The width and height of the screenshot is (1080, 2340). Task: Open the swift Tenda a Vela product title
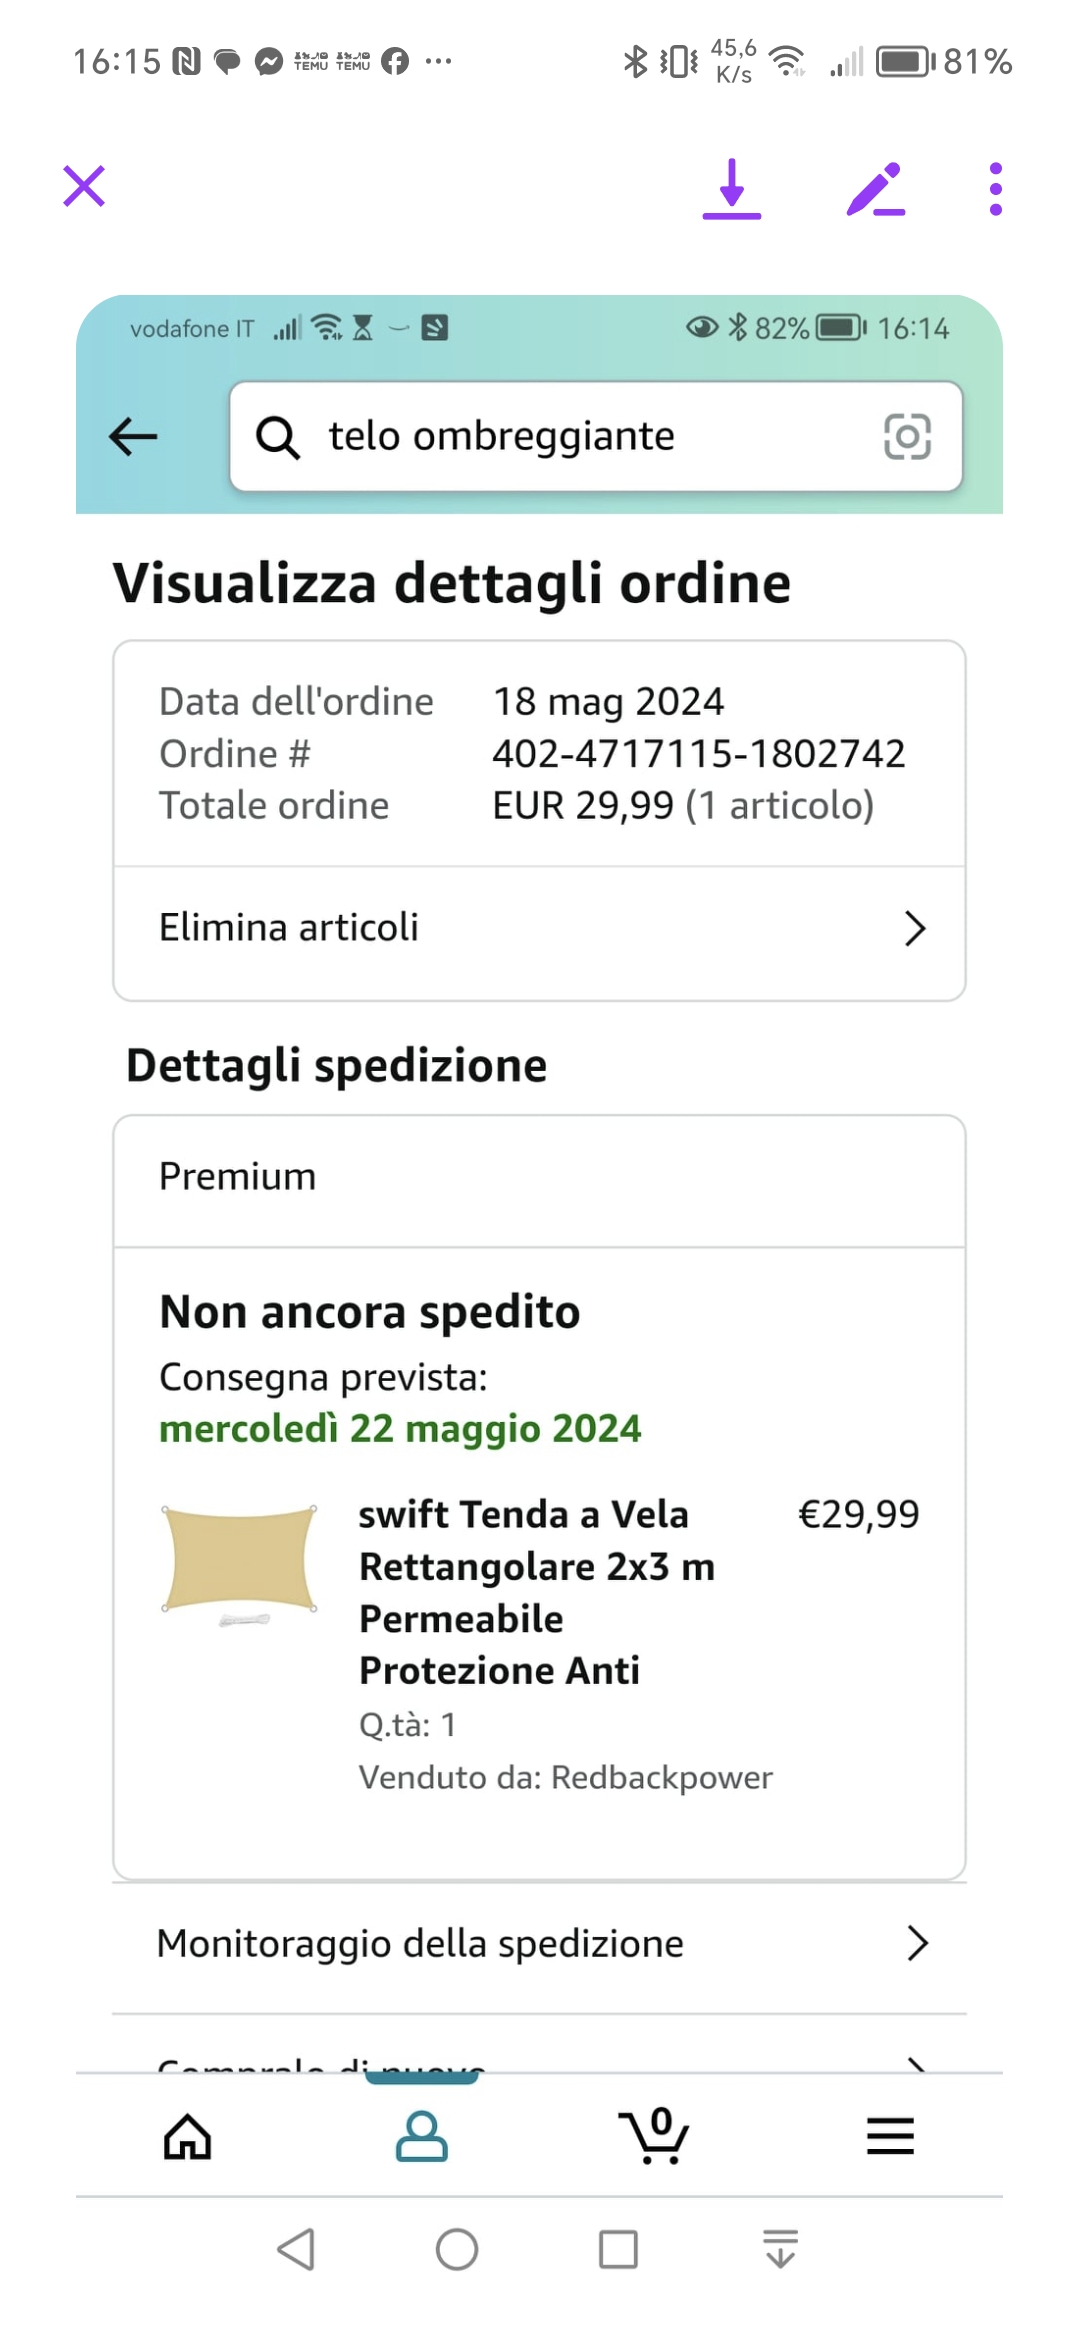click(537, 1592)
